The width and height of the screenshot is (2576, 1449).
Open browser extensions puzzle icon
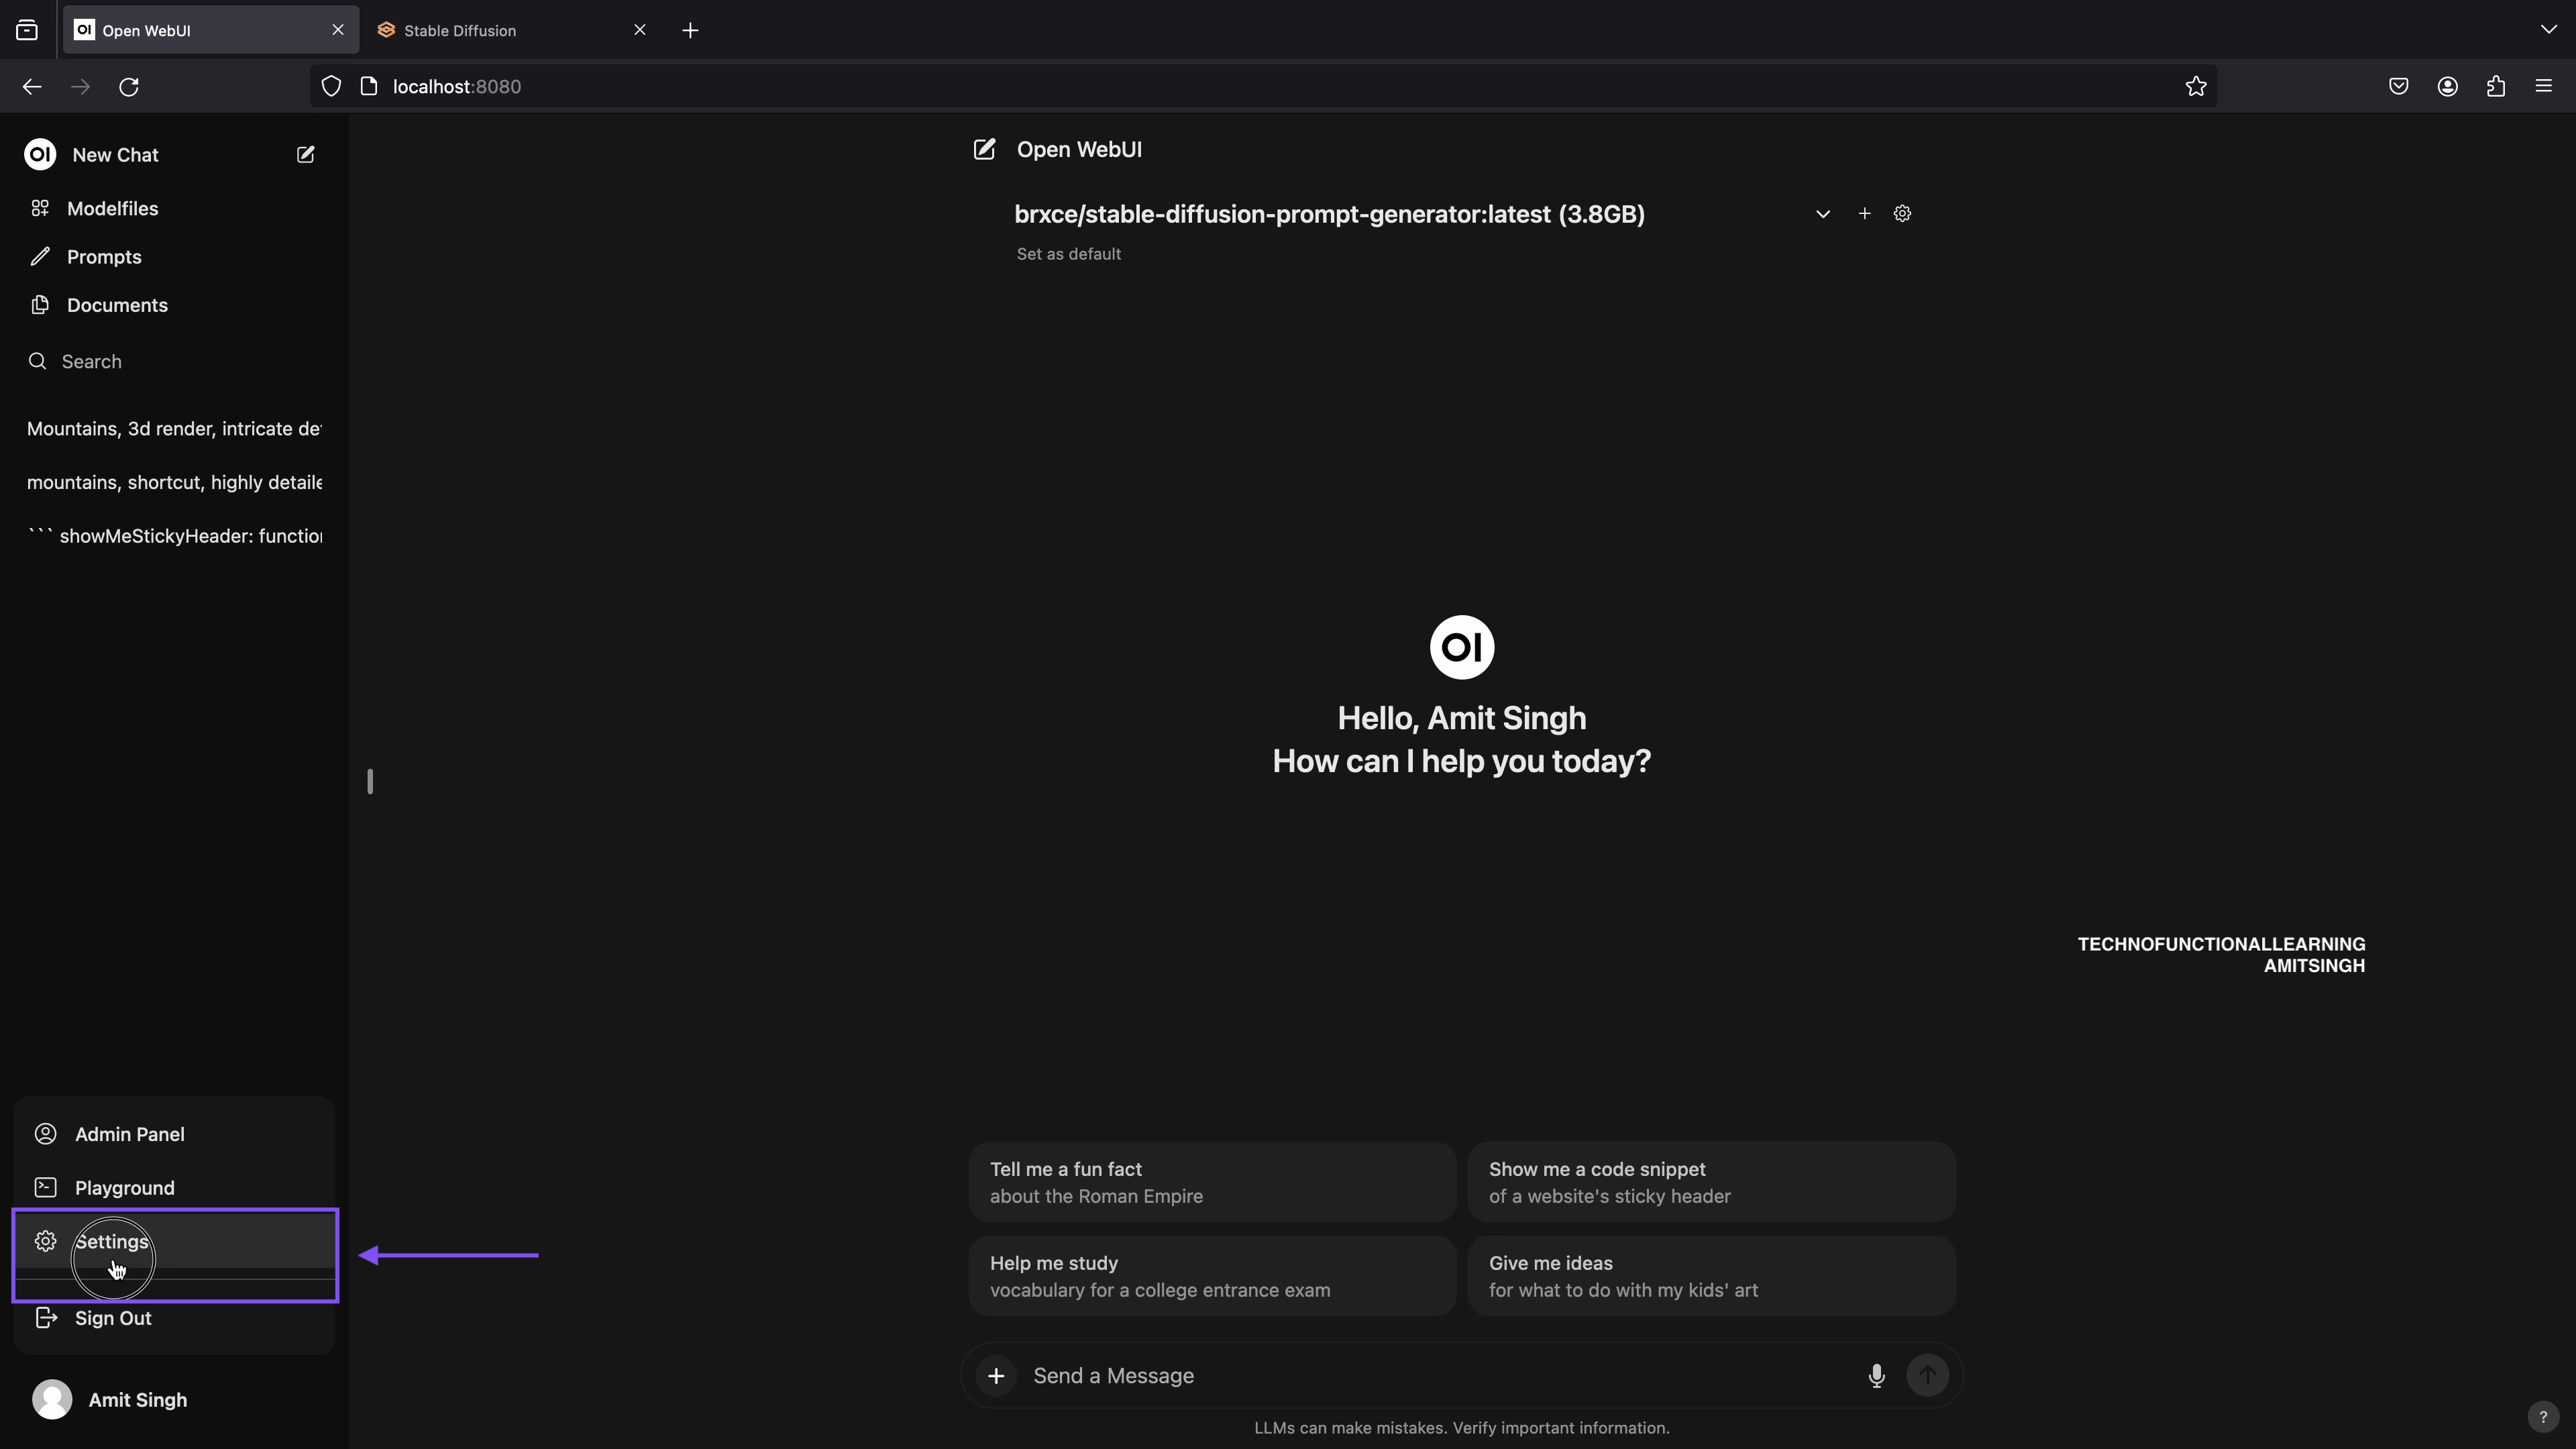2495,86
